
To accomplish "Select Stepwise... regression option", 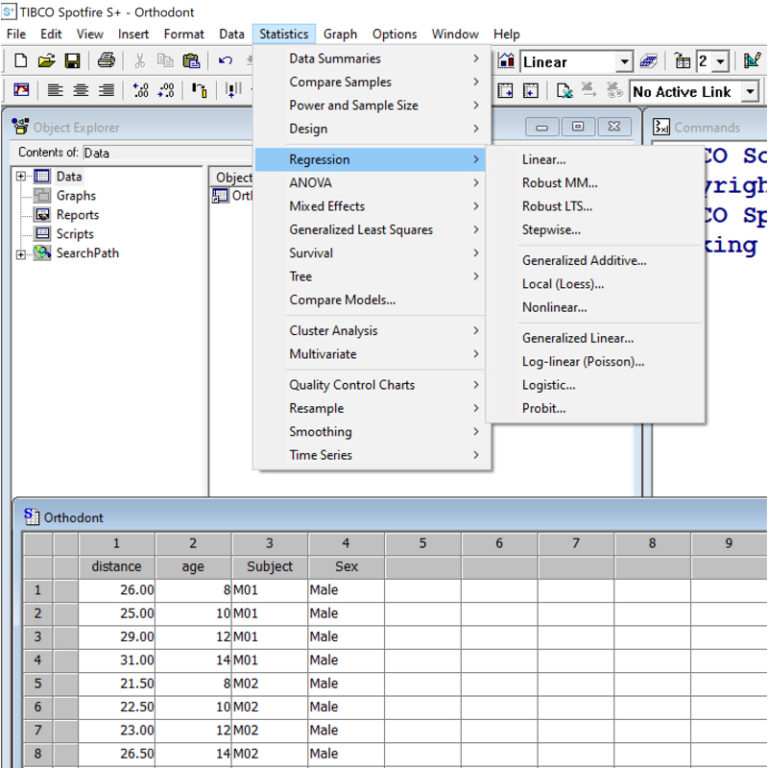I will [551, 230].
